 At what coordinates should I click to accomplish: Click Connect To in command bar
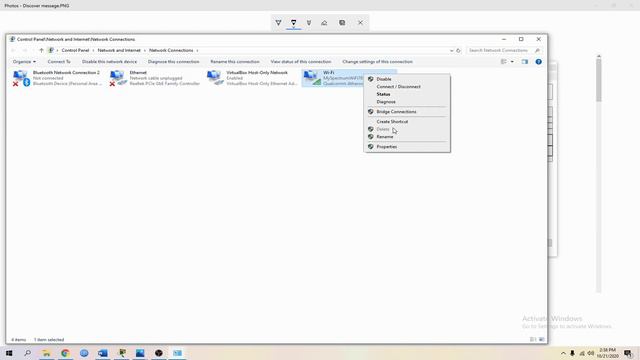click(59, 62)
